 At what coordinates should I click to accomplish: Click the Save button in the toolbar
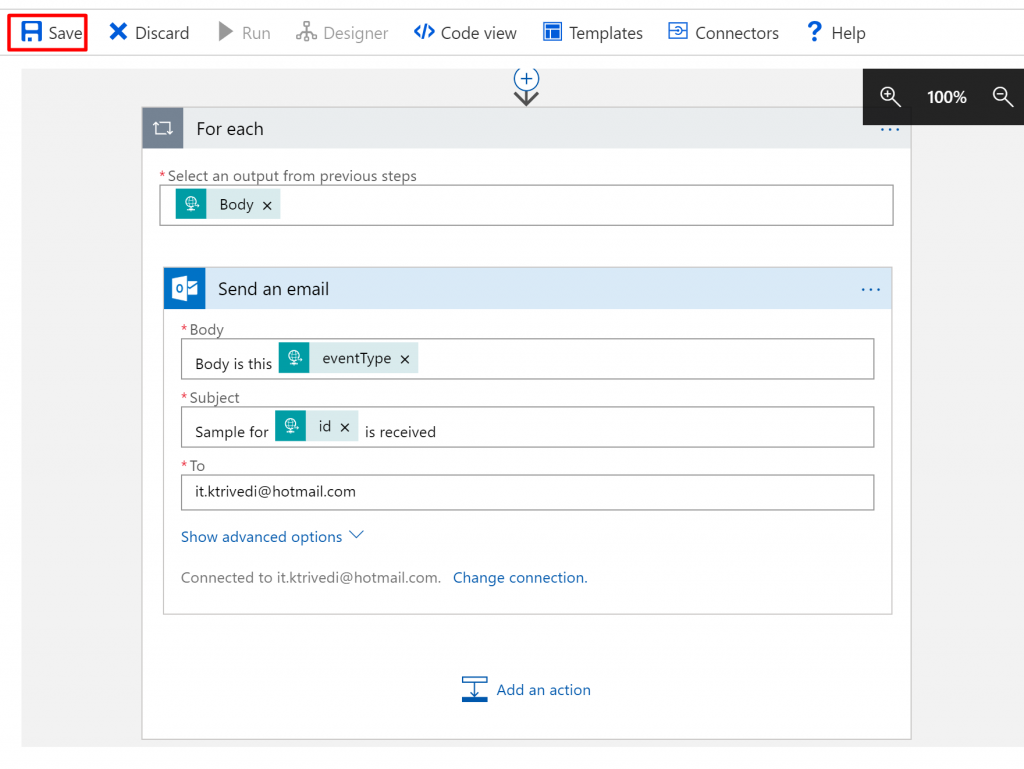pos(48,33)
